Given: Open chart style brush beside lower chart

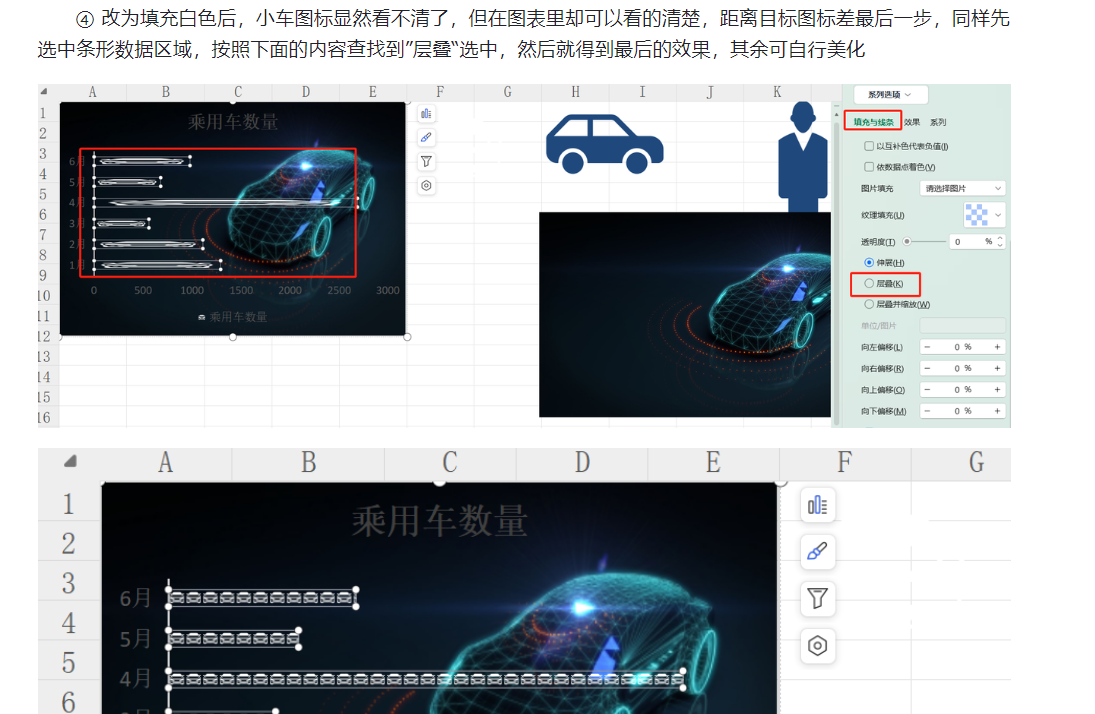Looking at the screenshot, I should [818, 552].
